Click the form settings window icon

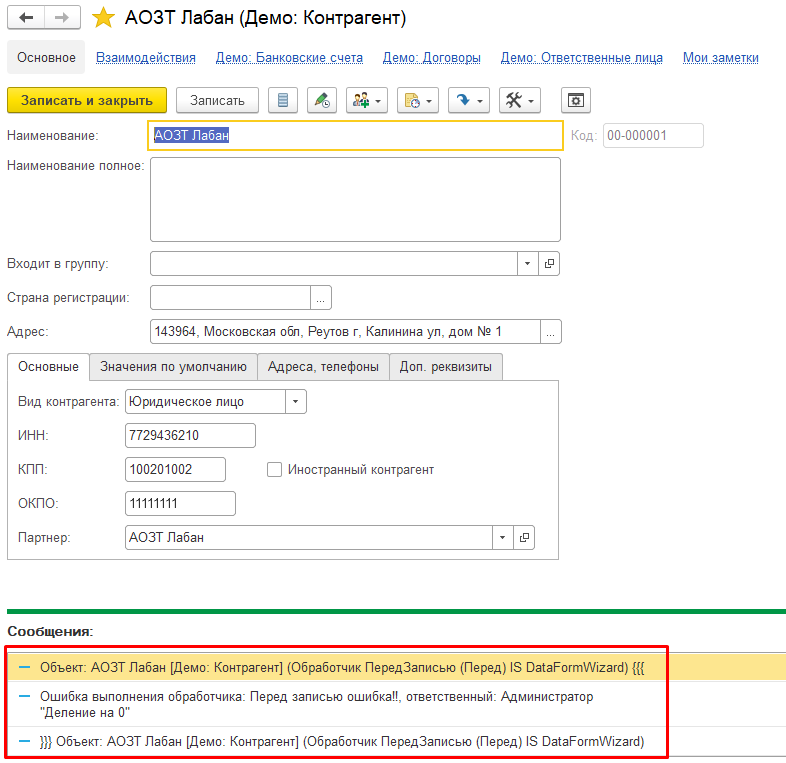(x=575, y=100)
